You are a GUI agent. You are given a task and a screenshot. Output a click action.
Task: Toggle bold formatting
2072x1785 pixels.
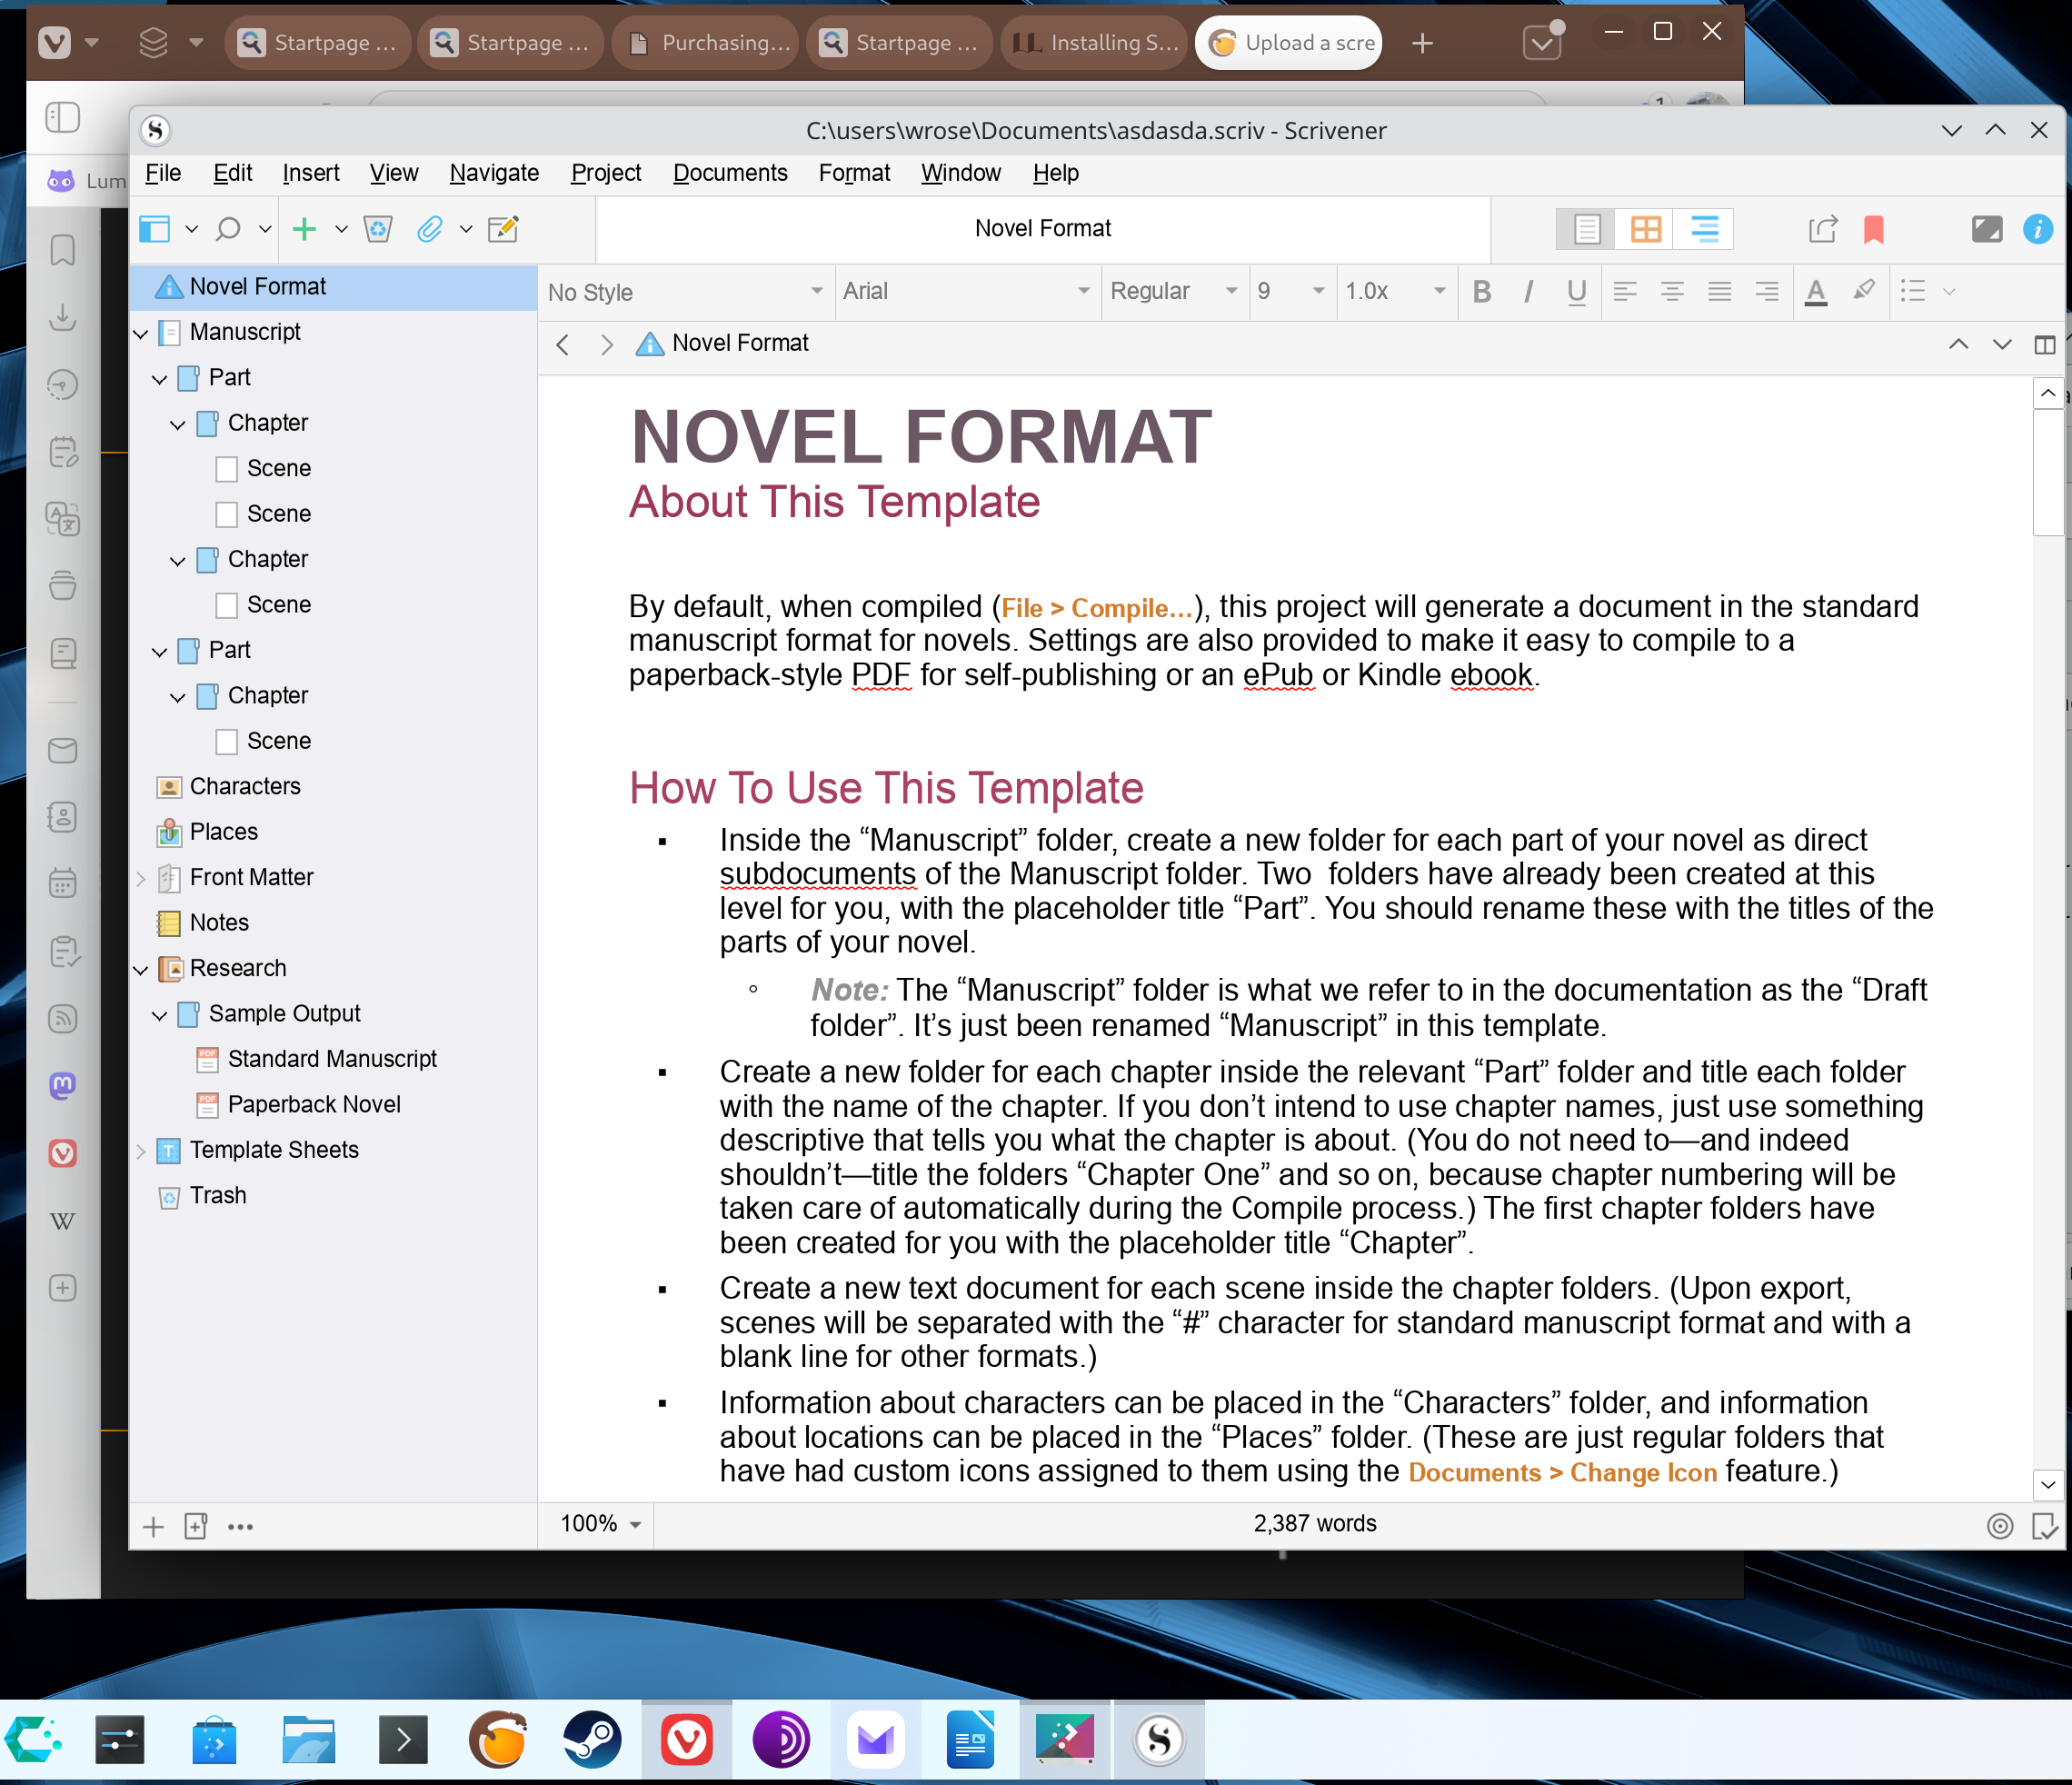(1482, 292)
